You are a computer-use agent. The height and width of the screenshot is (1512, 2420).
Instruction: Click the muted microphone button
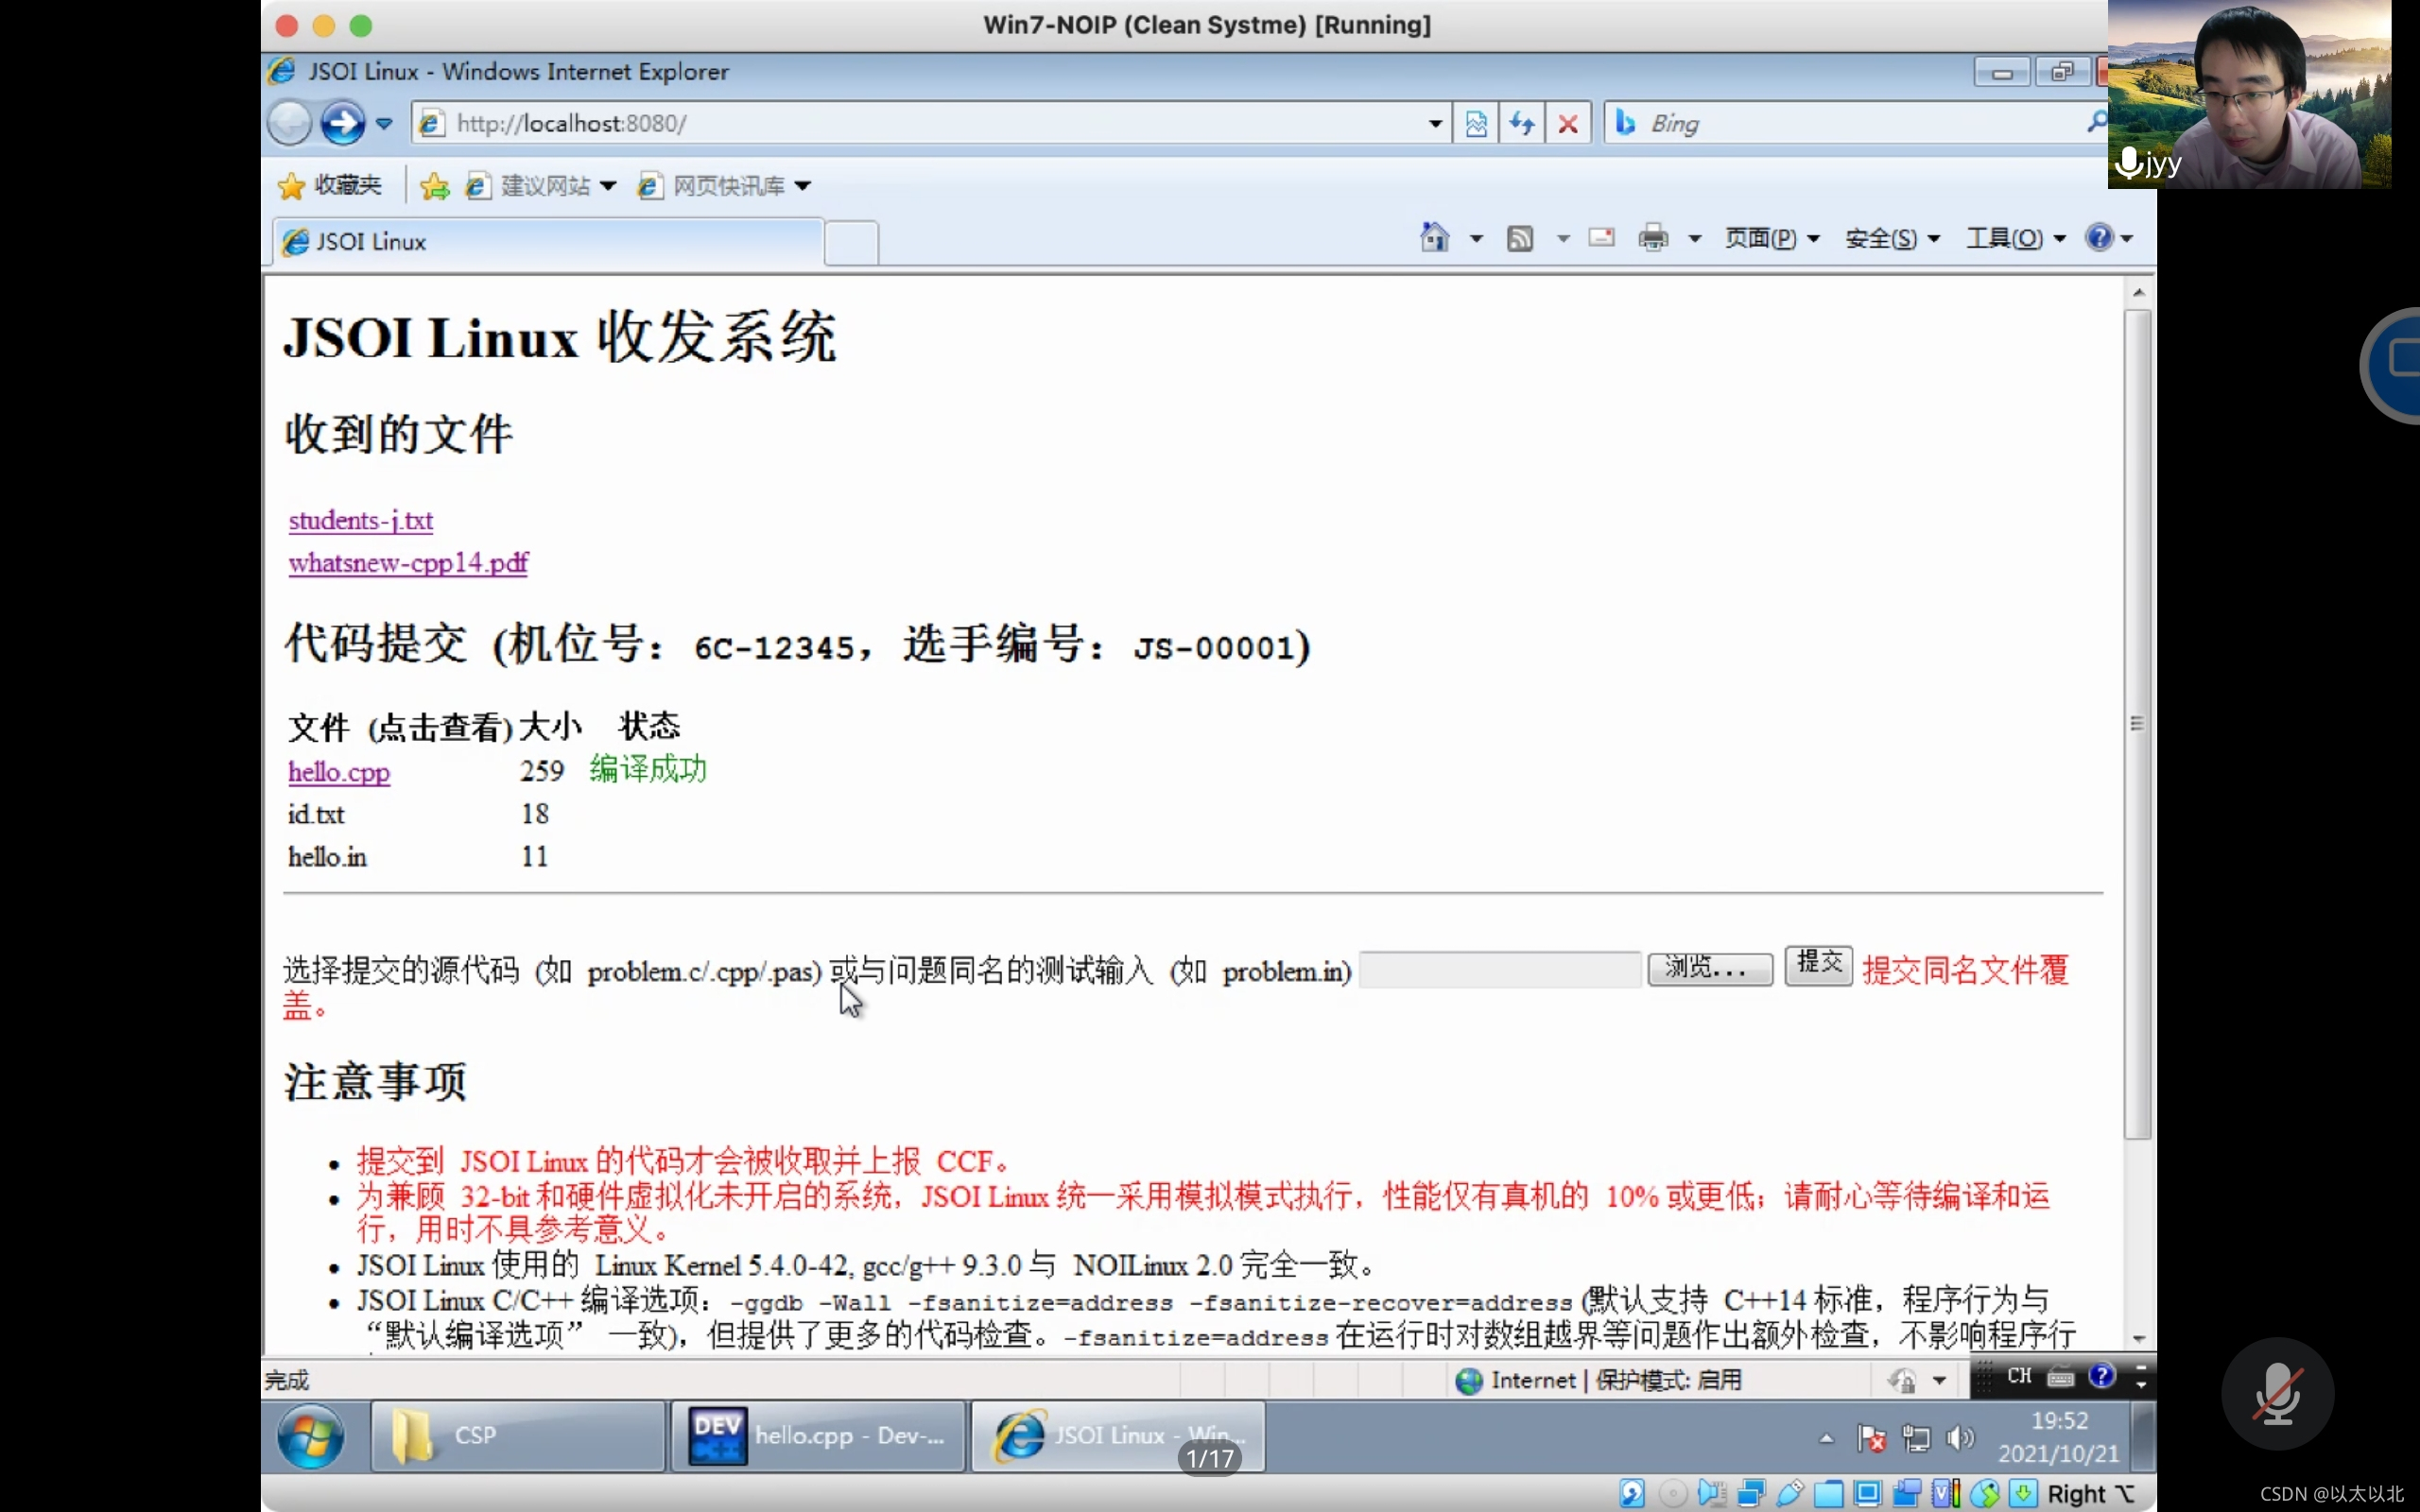click(x=2277, y=1393)
